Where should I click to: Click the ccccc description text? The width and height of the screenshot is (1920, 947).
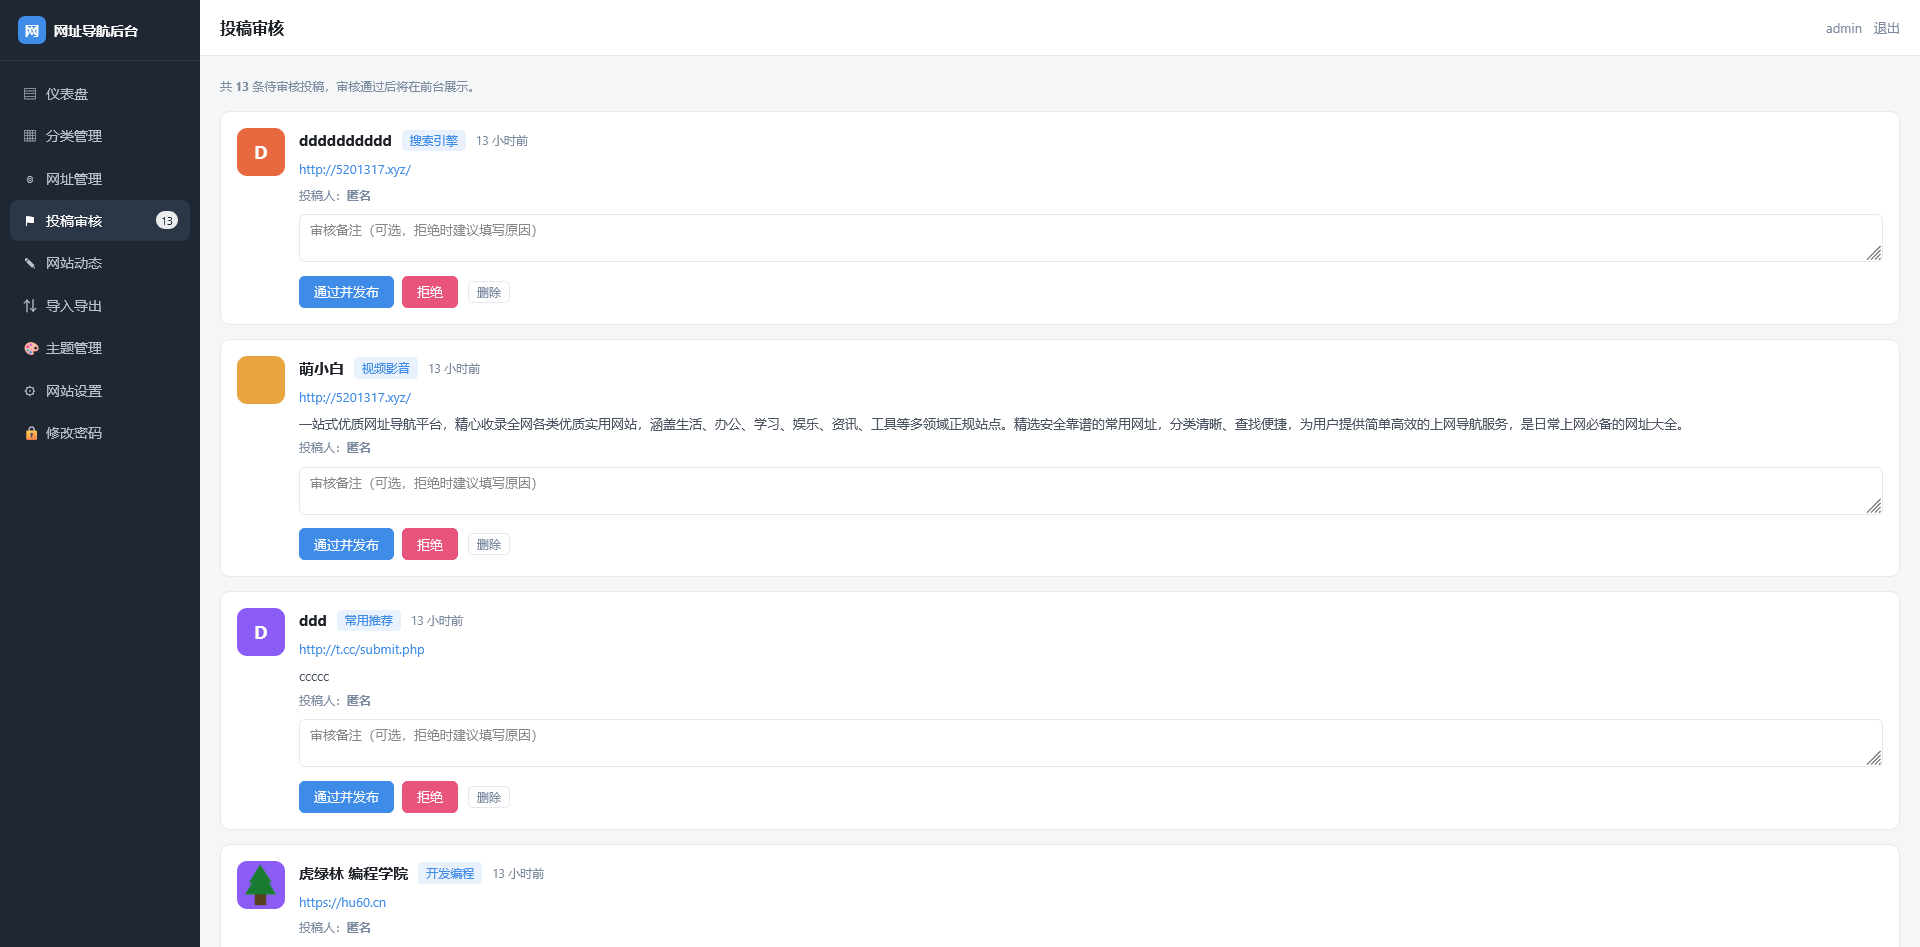pyautogui.click(x=314, y=677)
